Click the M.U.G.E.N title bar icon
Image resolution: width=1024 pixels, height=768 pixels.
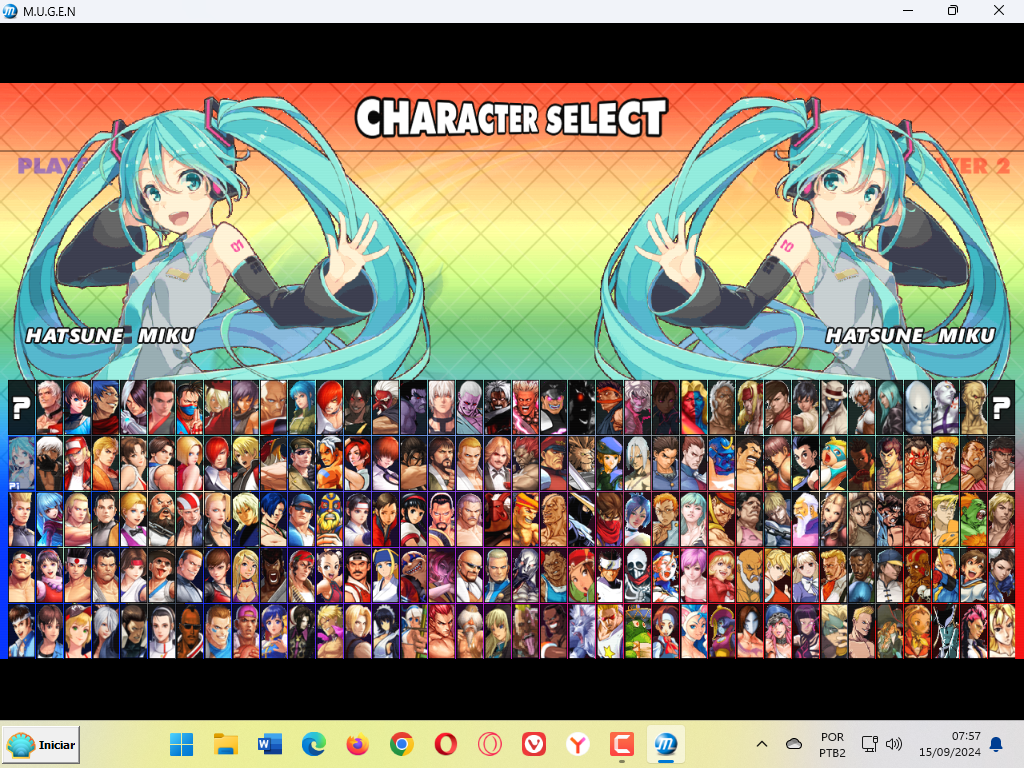coord(10,11)
